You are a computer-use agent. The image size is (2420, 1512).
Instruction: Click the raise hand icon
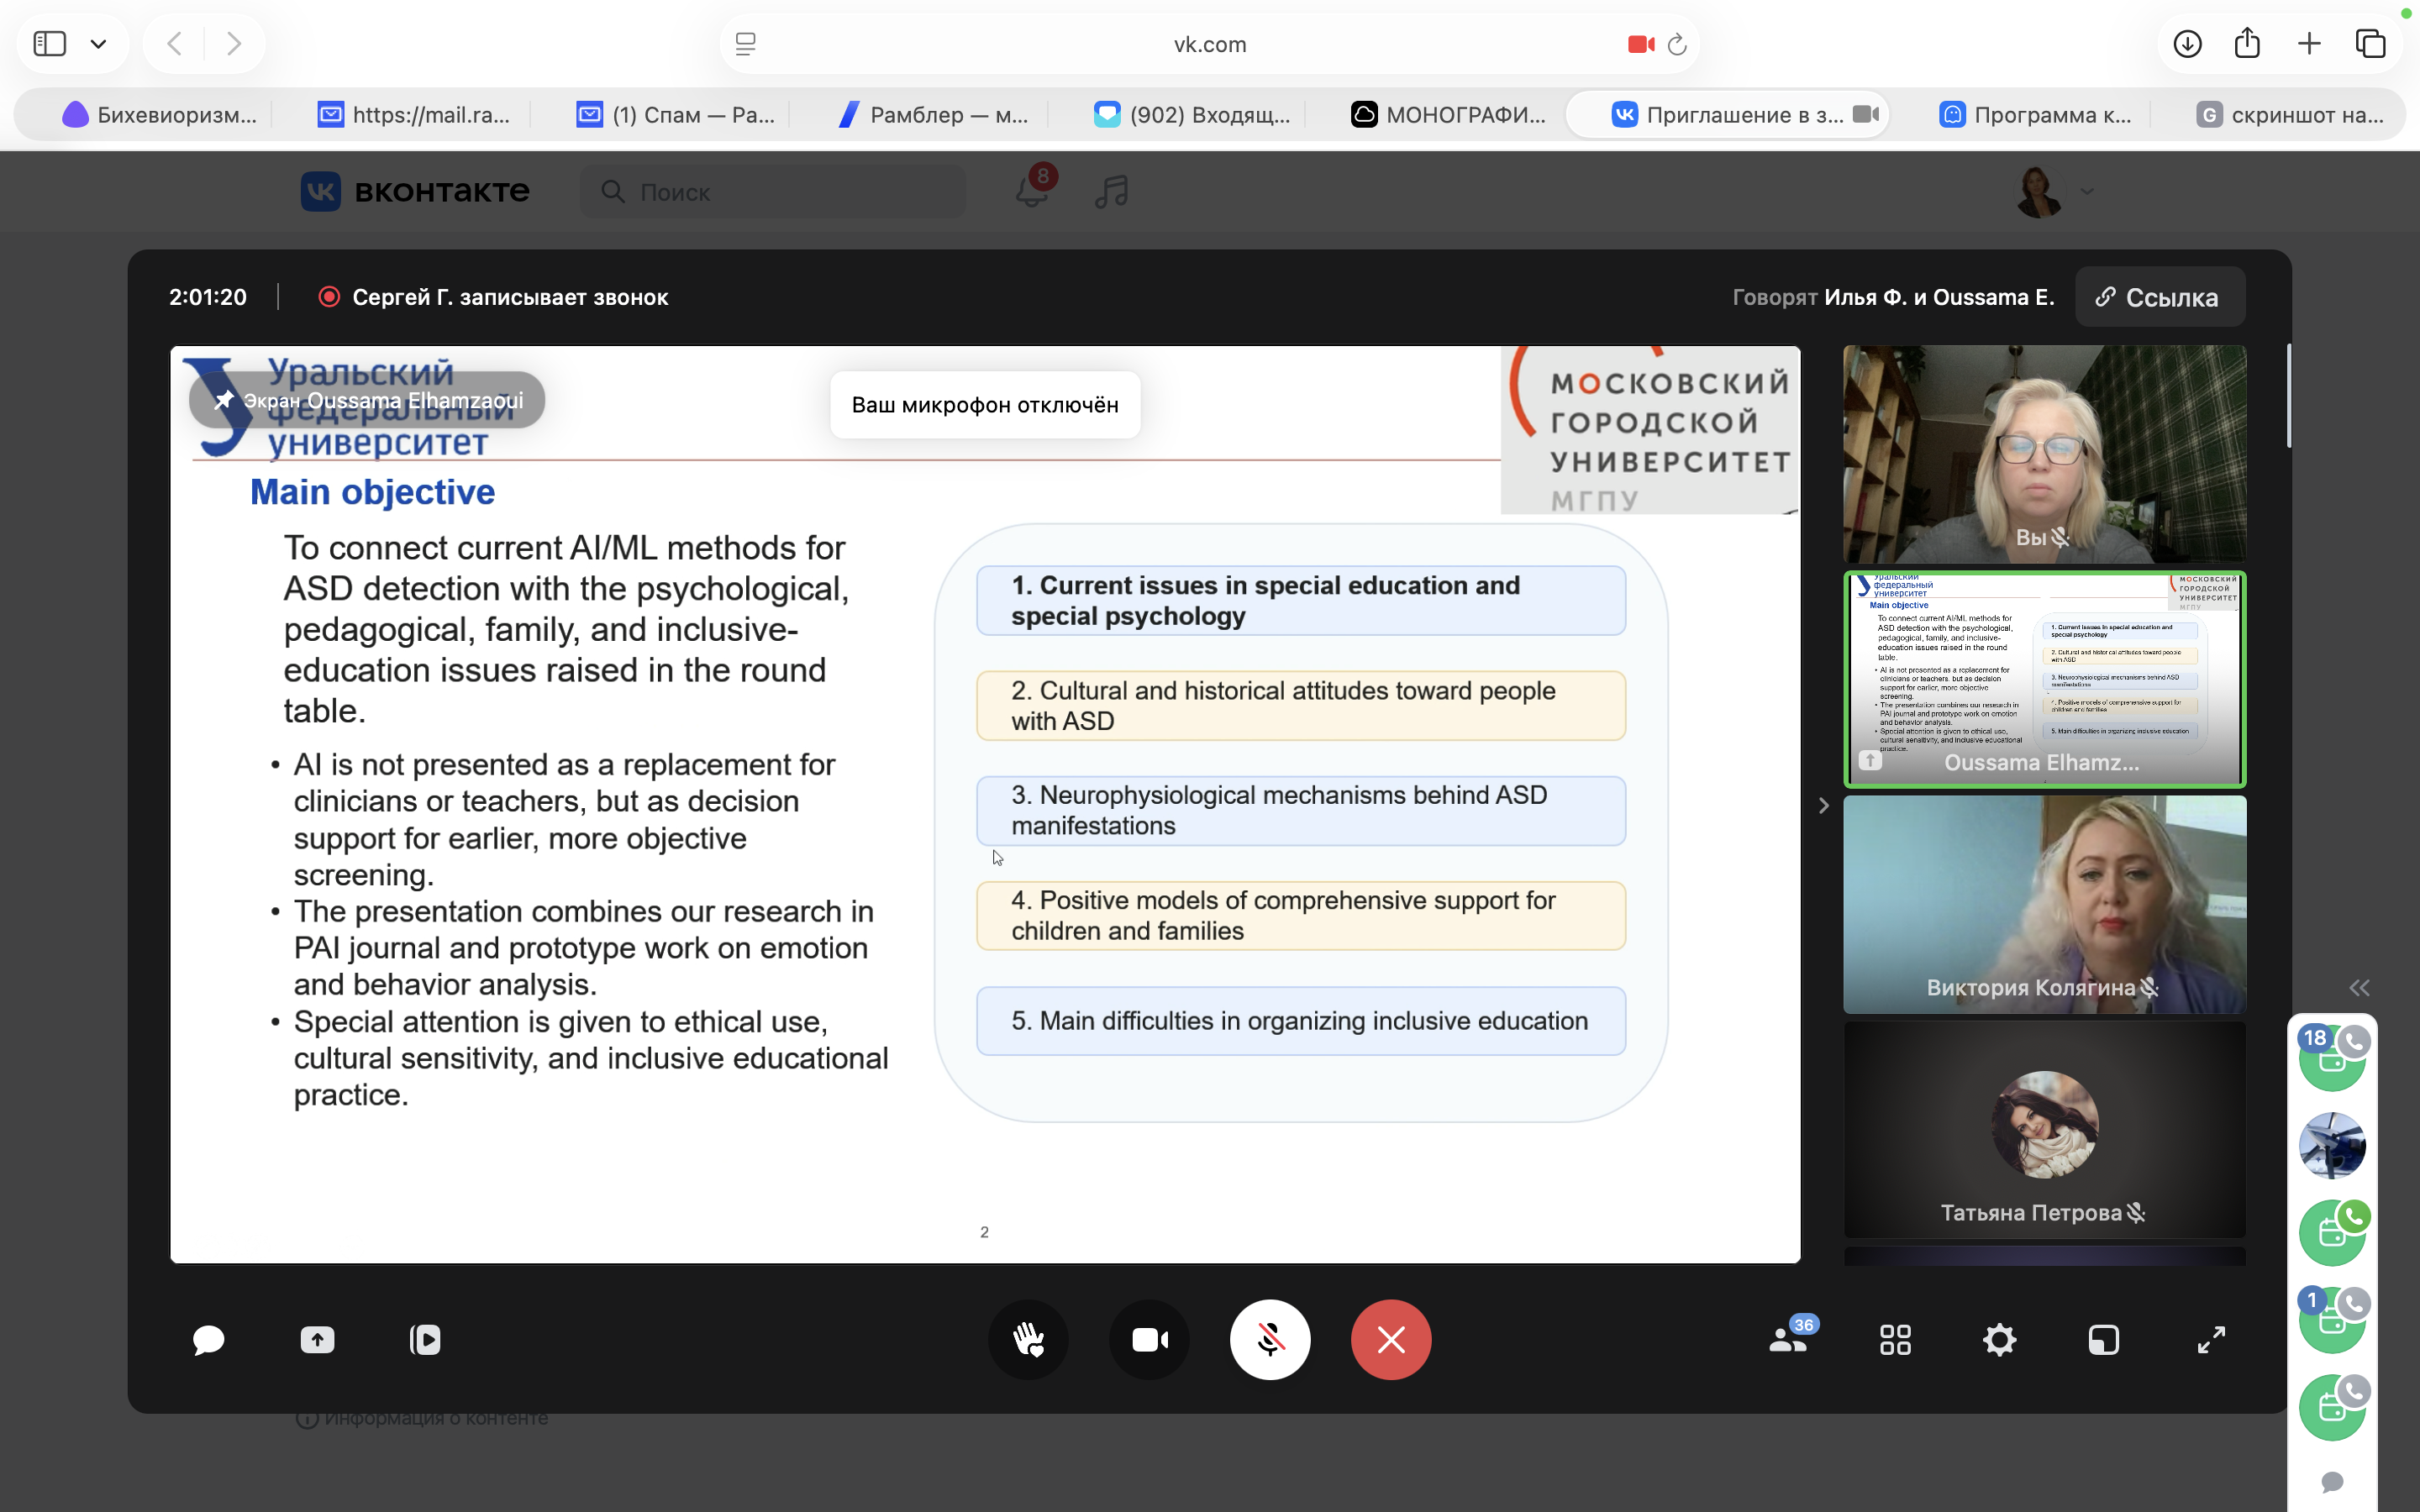pos(1028,1340)
